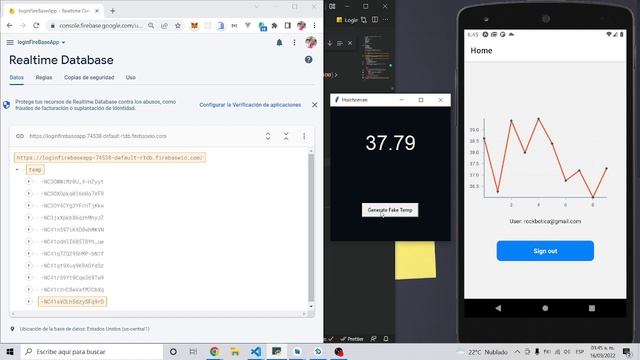The image size is (640, 360).
Task: Expand the first child node under temp
Action: (29, 182)
